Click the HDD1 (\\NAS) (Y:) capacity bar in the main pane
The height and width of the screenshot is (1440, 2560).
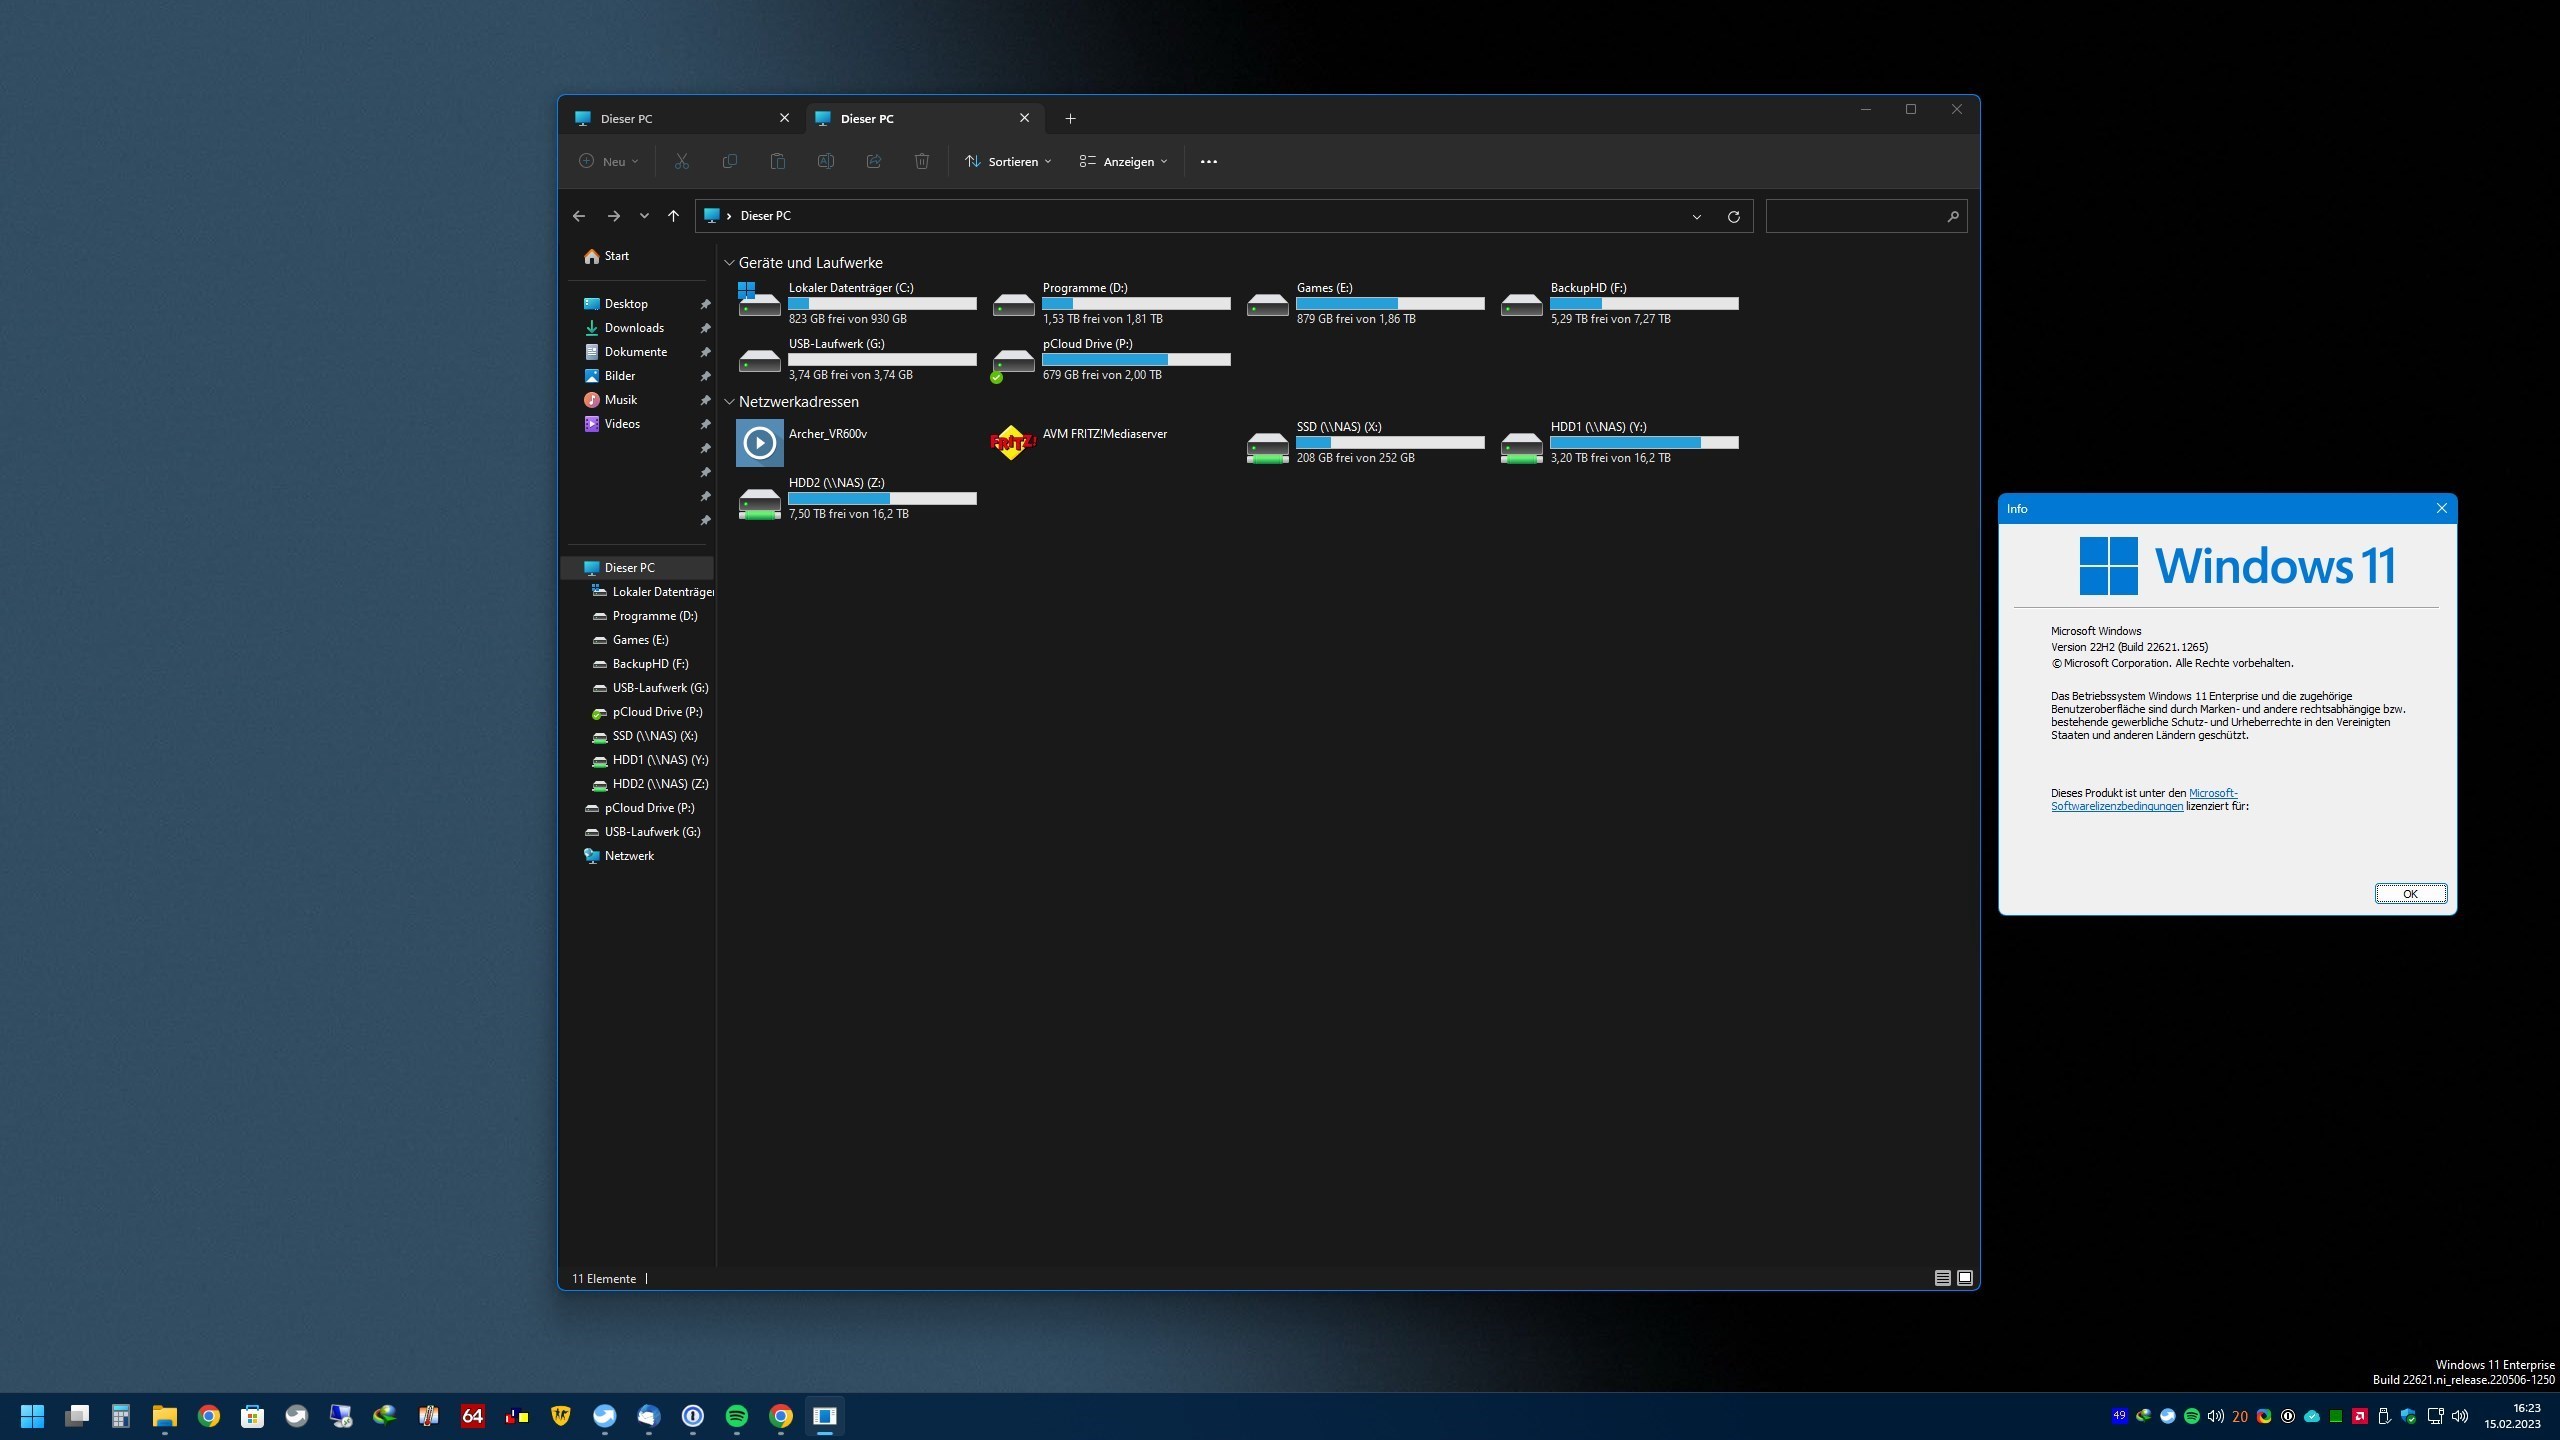1644,442
